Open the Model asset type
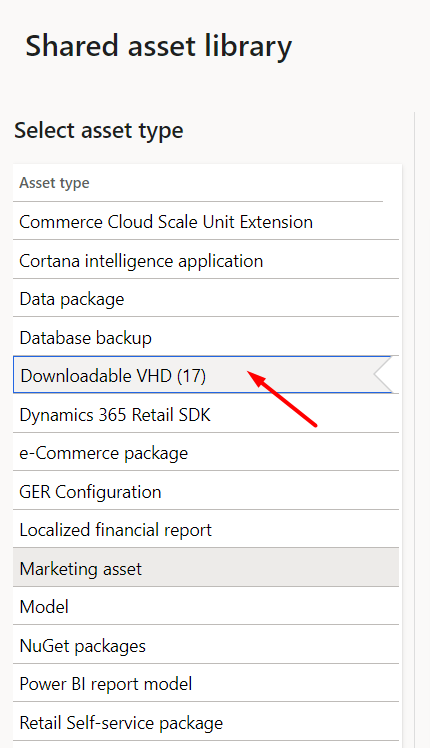This screenshot has height=748, width=430. coord(206,606)
